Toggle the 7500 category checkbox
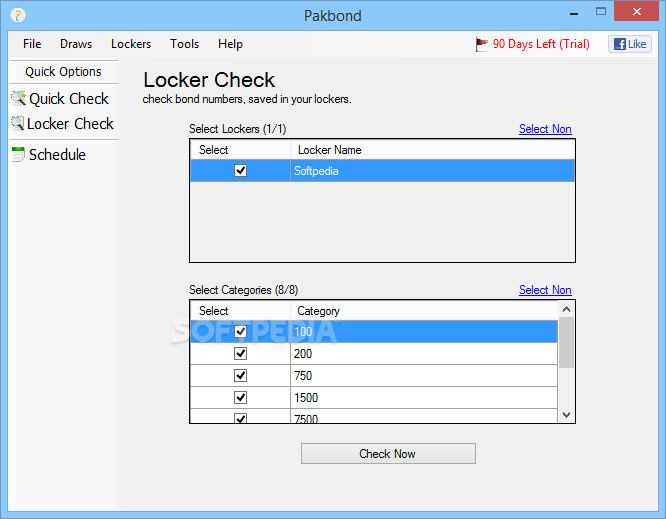 [240, 418]
